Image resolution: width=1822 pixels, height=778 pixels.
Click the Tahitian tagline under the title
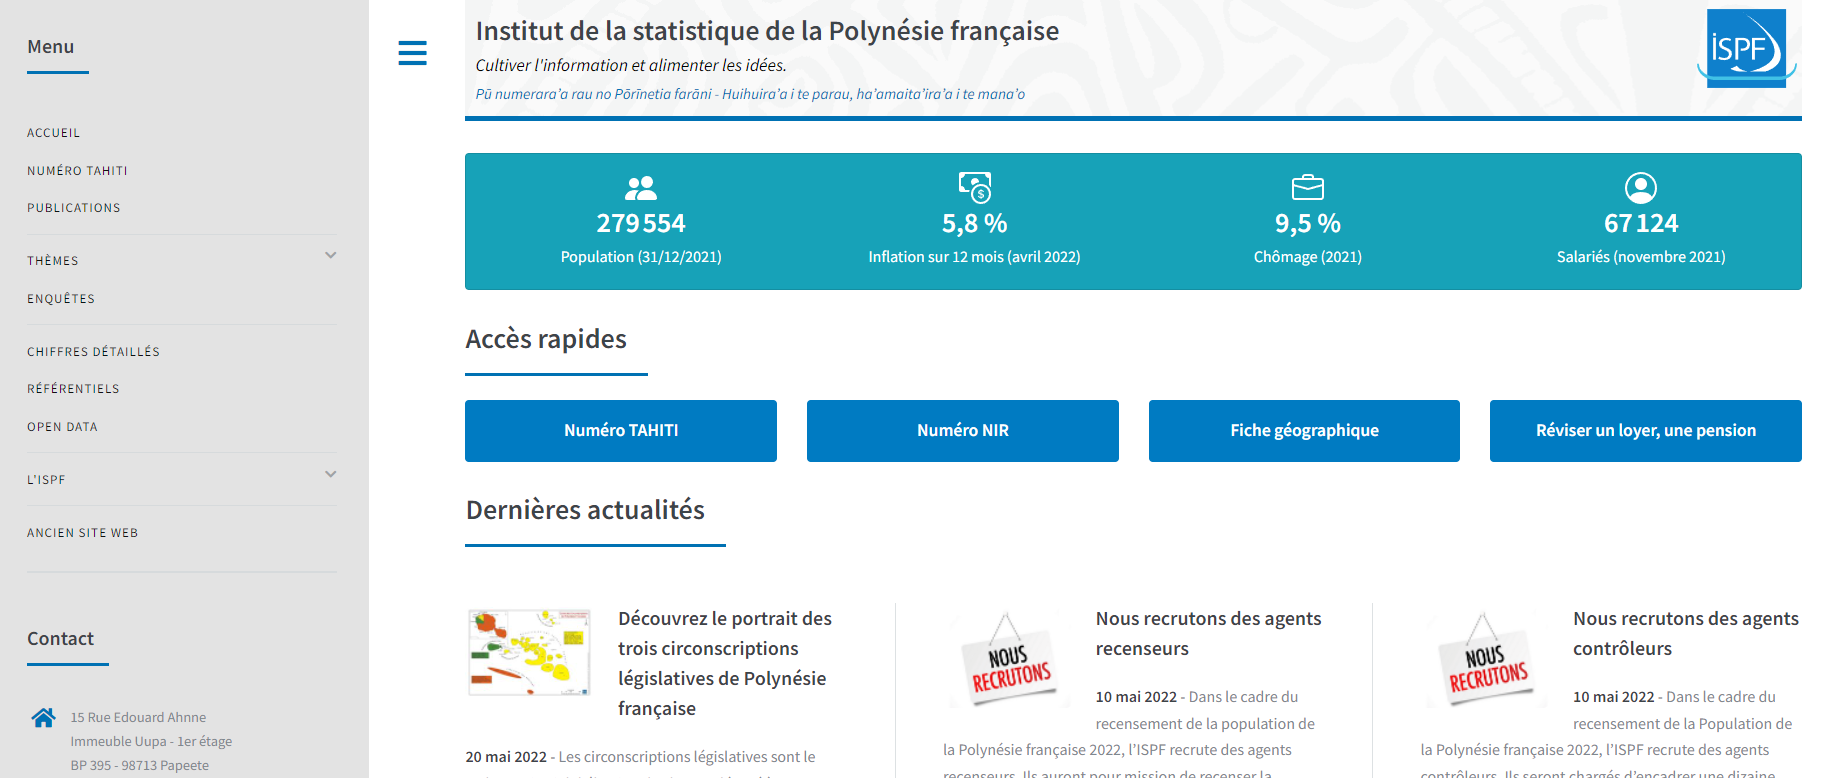[750, 94]
